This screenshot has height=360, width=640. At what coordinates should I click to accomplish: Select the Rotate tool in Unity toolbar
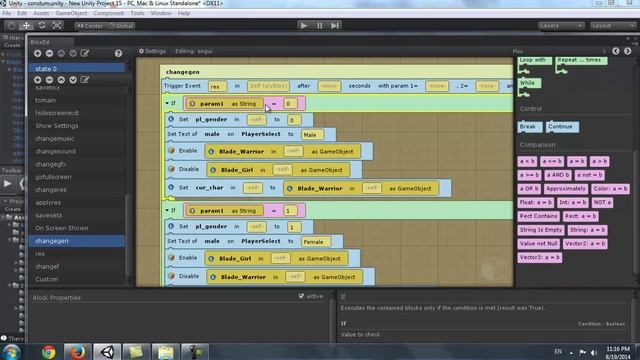click(42, 26)
